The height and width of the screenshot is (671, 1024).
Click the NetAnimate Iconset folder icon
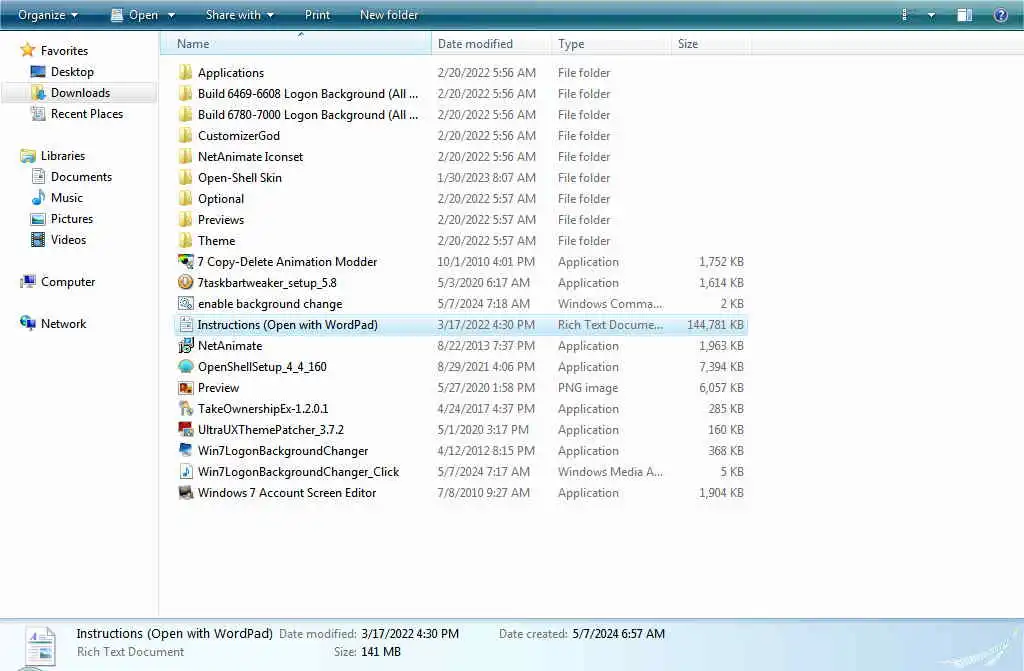pyautogui.click(x=185, y=156)
